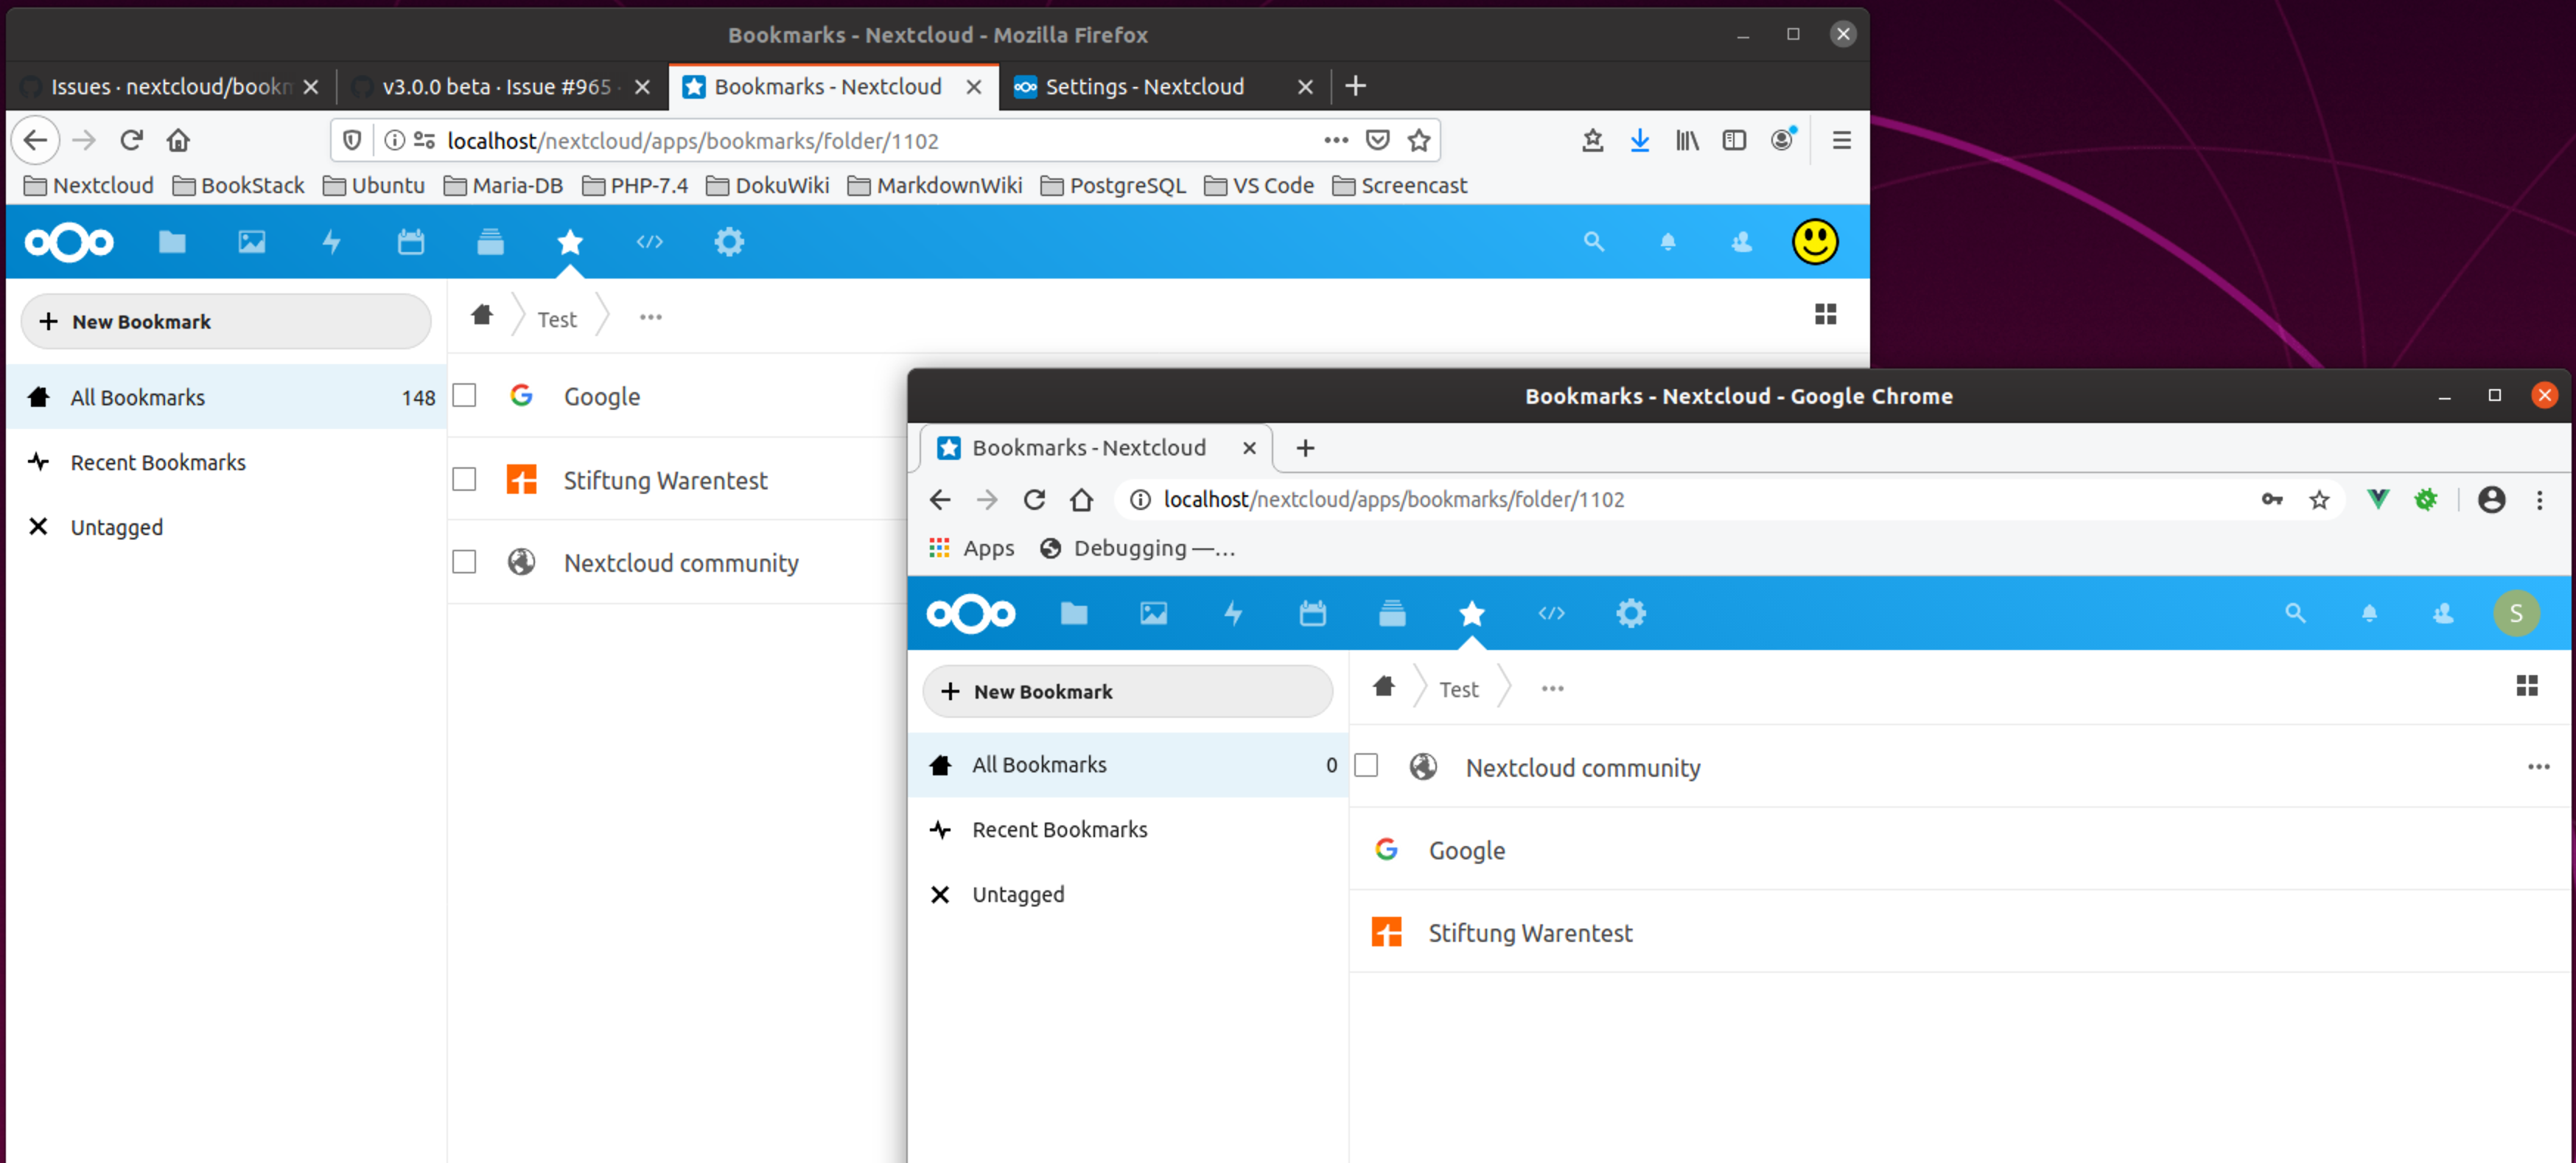Open Screencast bookmarks toolbar folder in Firefox
The image size is (2576, 1163).
click(x=1399, y=185)
